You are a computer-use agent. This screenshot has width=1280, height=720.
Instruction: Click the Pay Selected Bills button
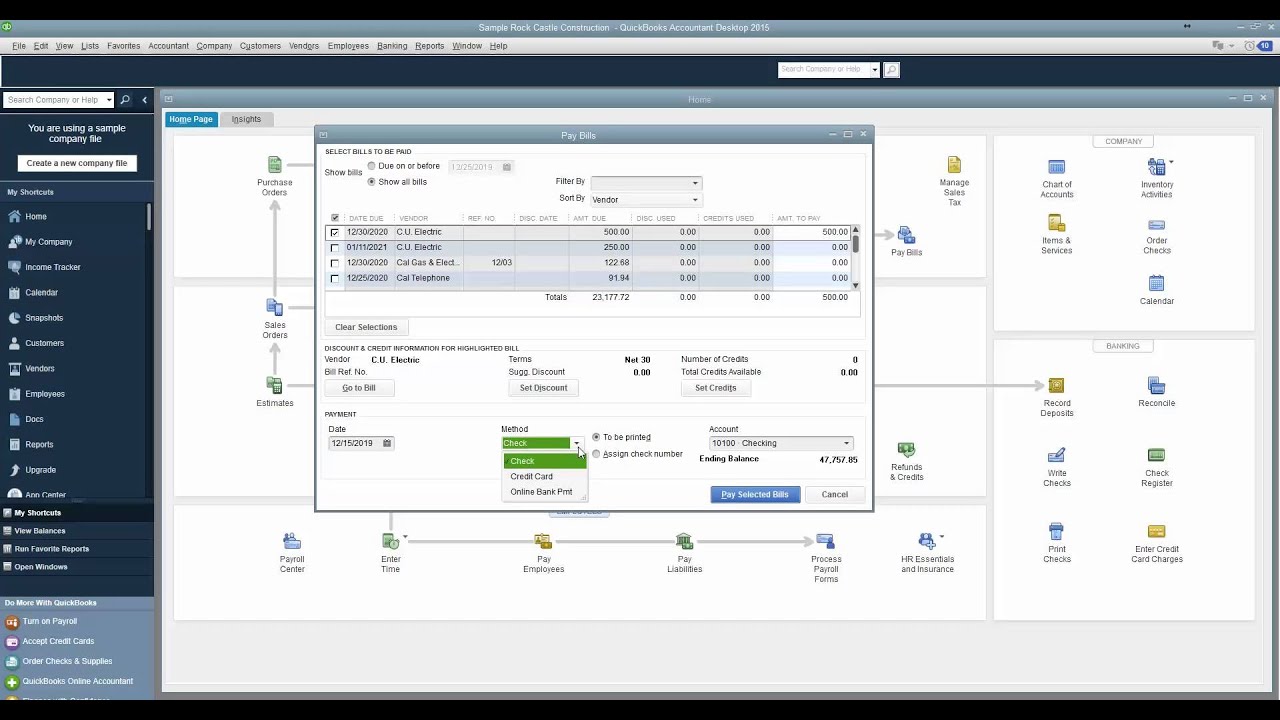(x=755, y=494)
